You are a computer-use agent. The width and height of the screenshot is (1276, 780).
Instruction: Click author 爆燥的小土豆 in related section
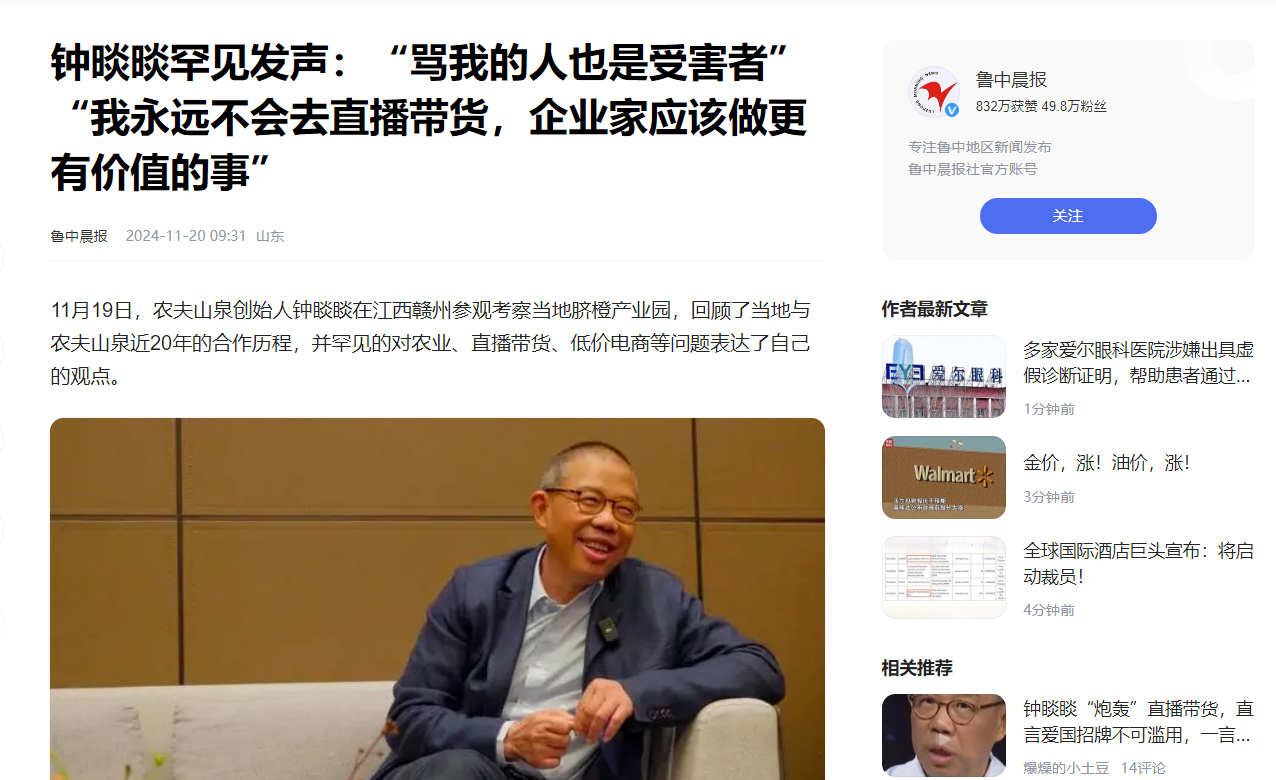pyautogui.click(x=1065, y=768)
